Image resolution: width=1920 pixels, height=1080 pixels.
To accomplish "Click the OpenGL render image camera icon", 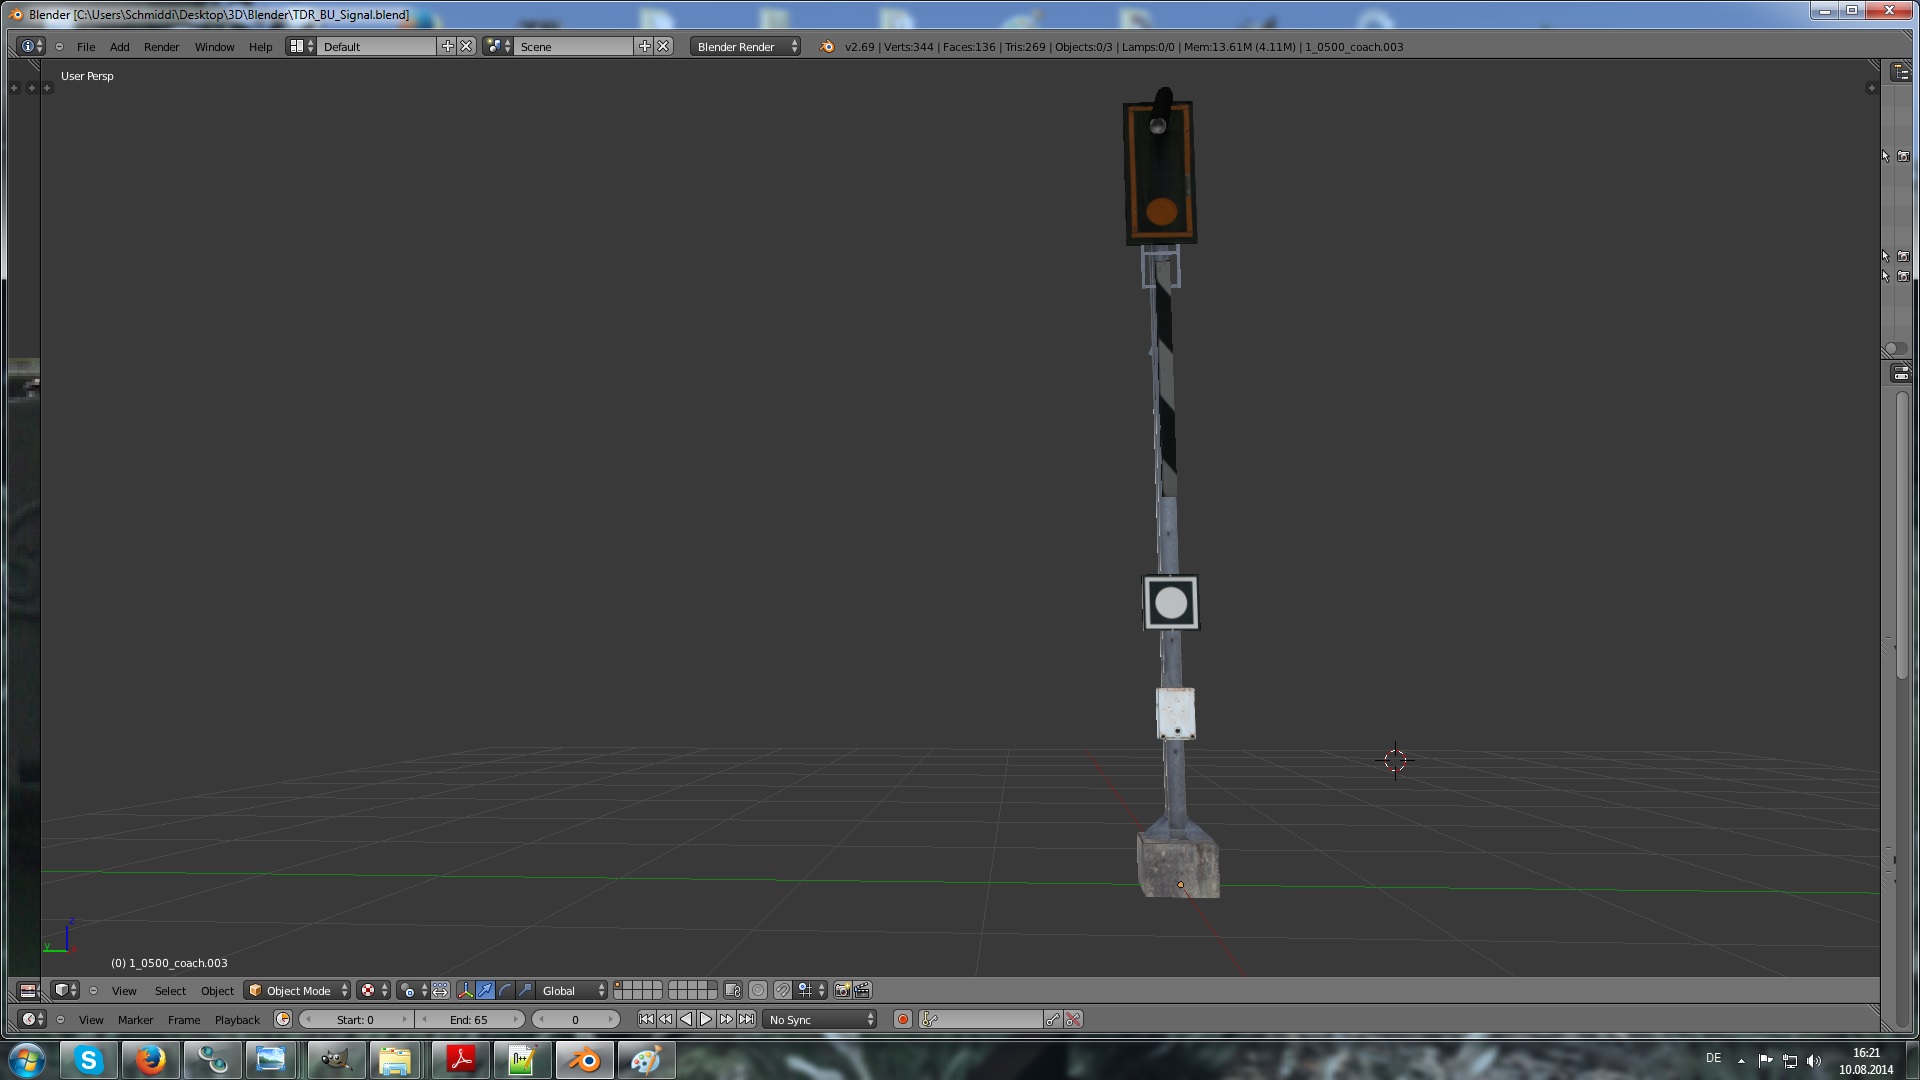I will pos(842,990).
